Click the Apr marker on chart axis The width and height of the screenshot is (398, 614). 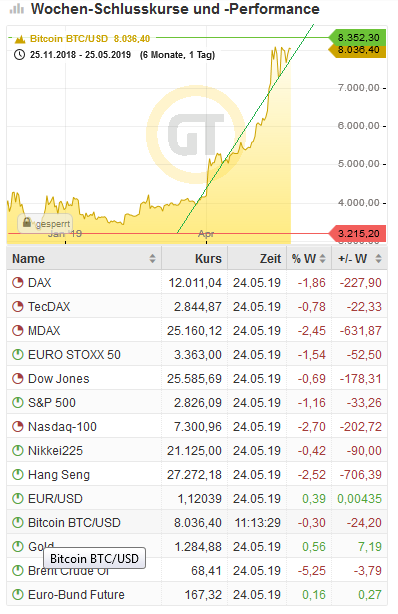[x=206, y=234]
